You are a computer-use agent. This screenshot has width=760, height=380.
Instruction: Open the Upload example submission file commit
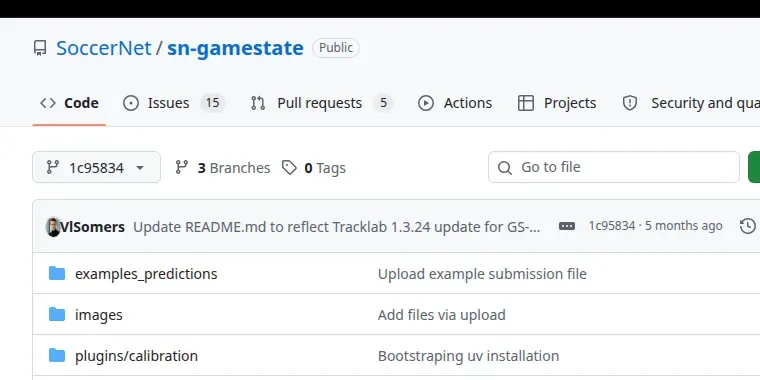(x=482, y=274)
